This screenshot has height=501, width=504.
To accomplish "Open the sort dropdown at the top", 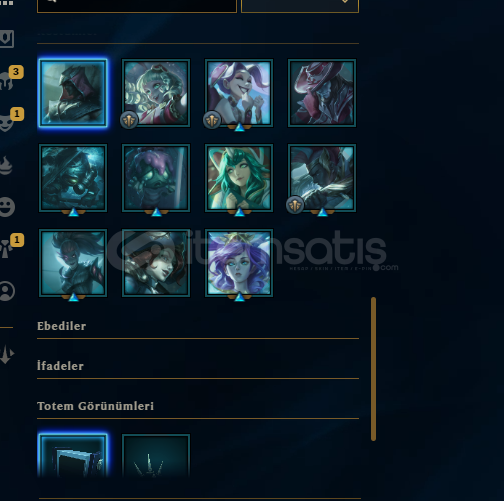I will click(300, 6).
